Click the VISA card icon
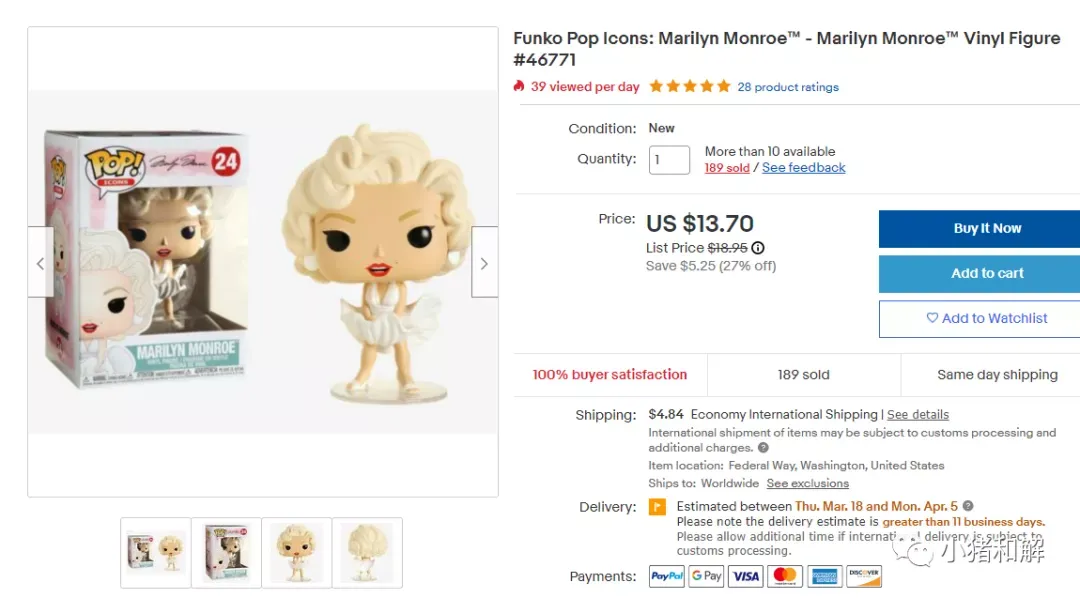 coord(745,576)
